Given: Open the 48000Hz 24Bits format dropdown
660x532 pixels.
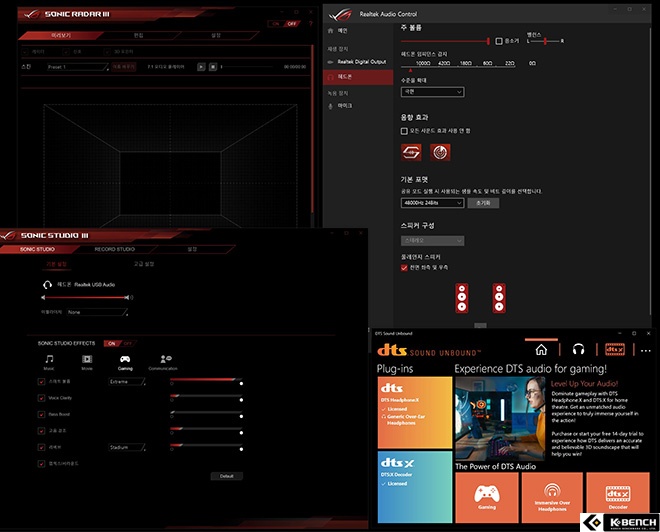Looking at the screenshot, I should coord(432,203).
